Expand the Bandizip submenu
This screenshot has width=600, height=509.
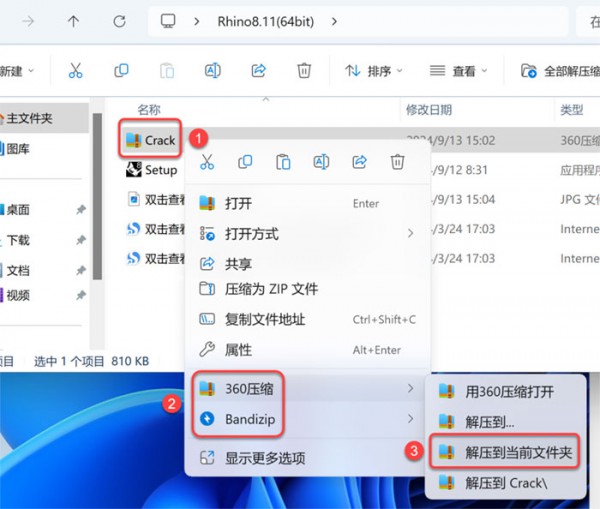(x=411, y=419)
